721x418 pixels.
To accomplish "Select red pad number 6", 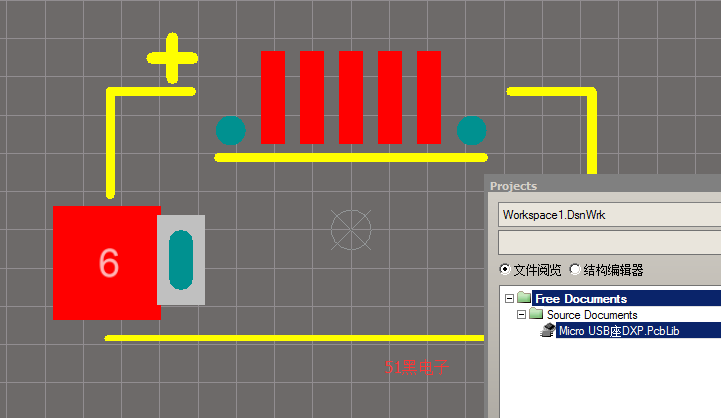I will [x=107, y=263].
